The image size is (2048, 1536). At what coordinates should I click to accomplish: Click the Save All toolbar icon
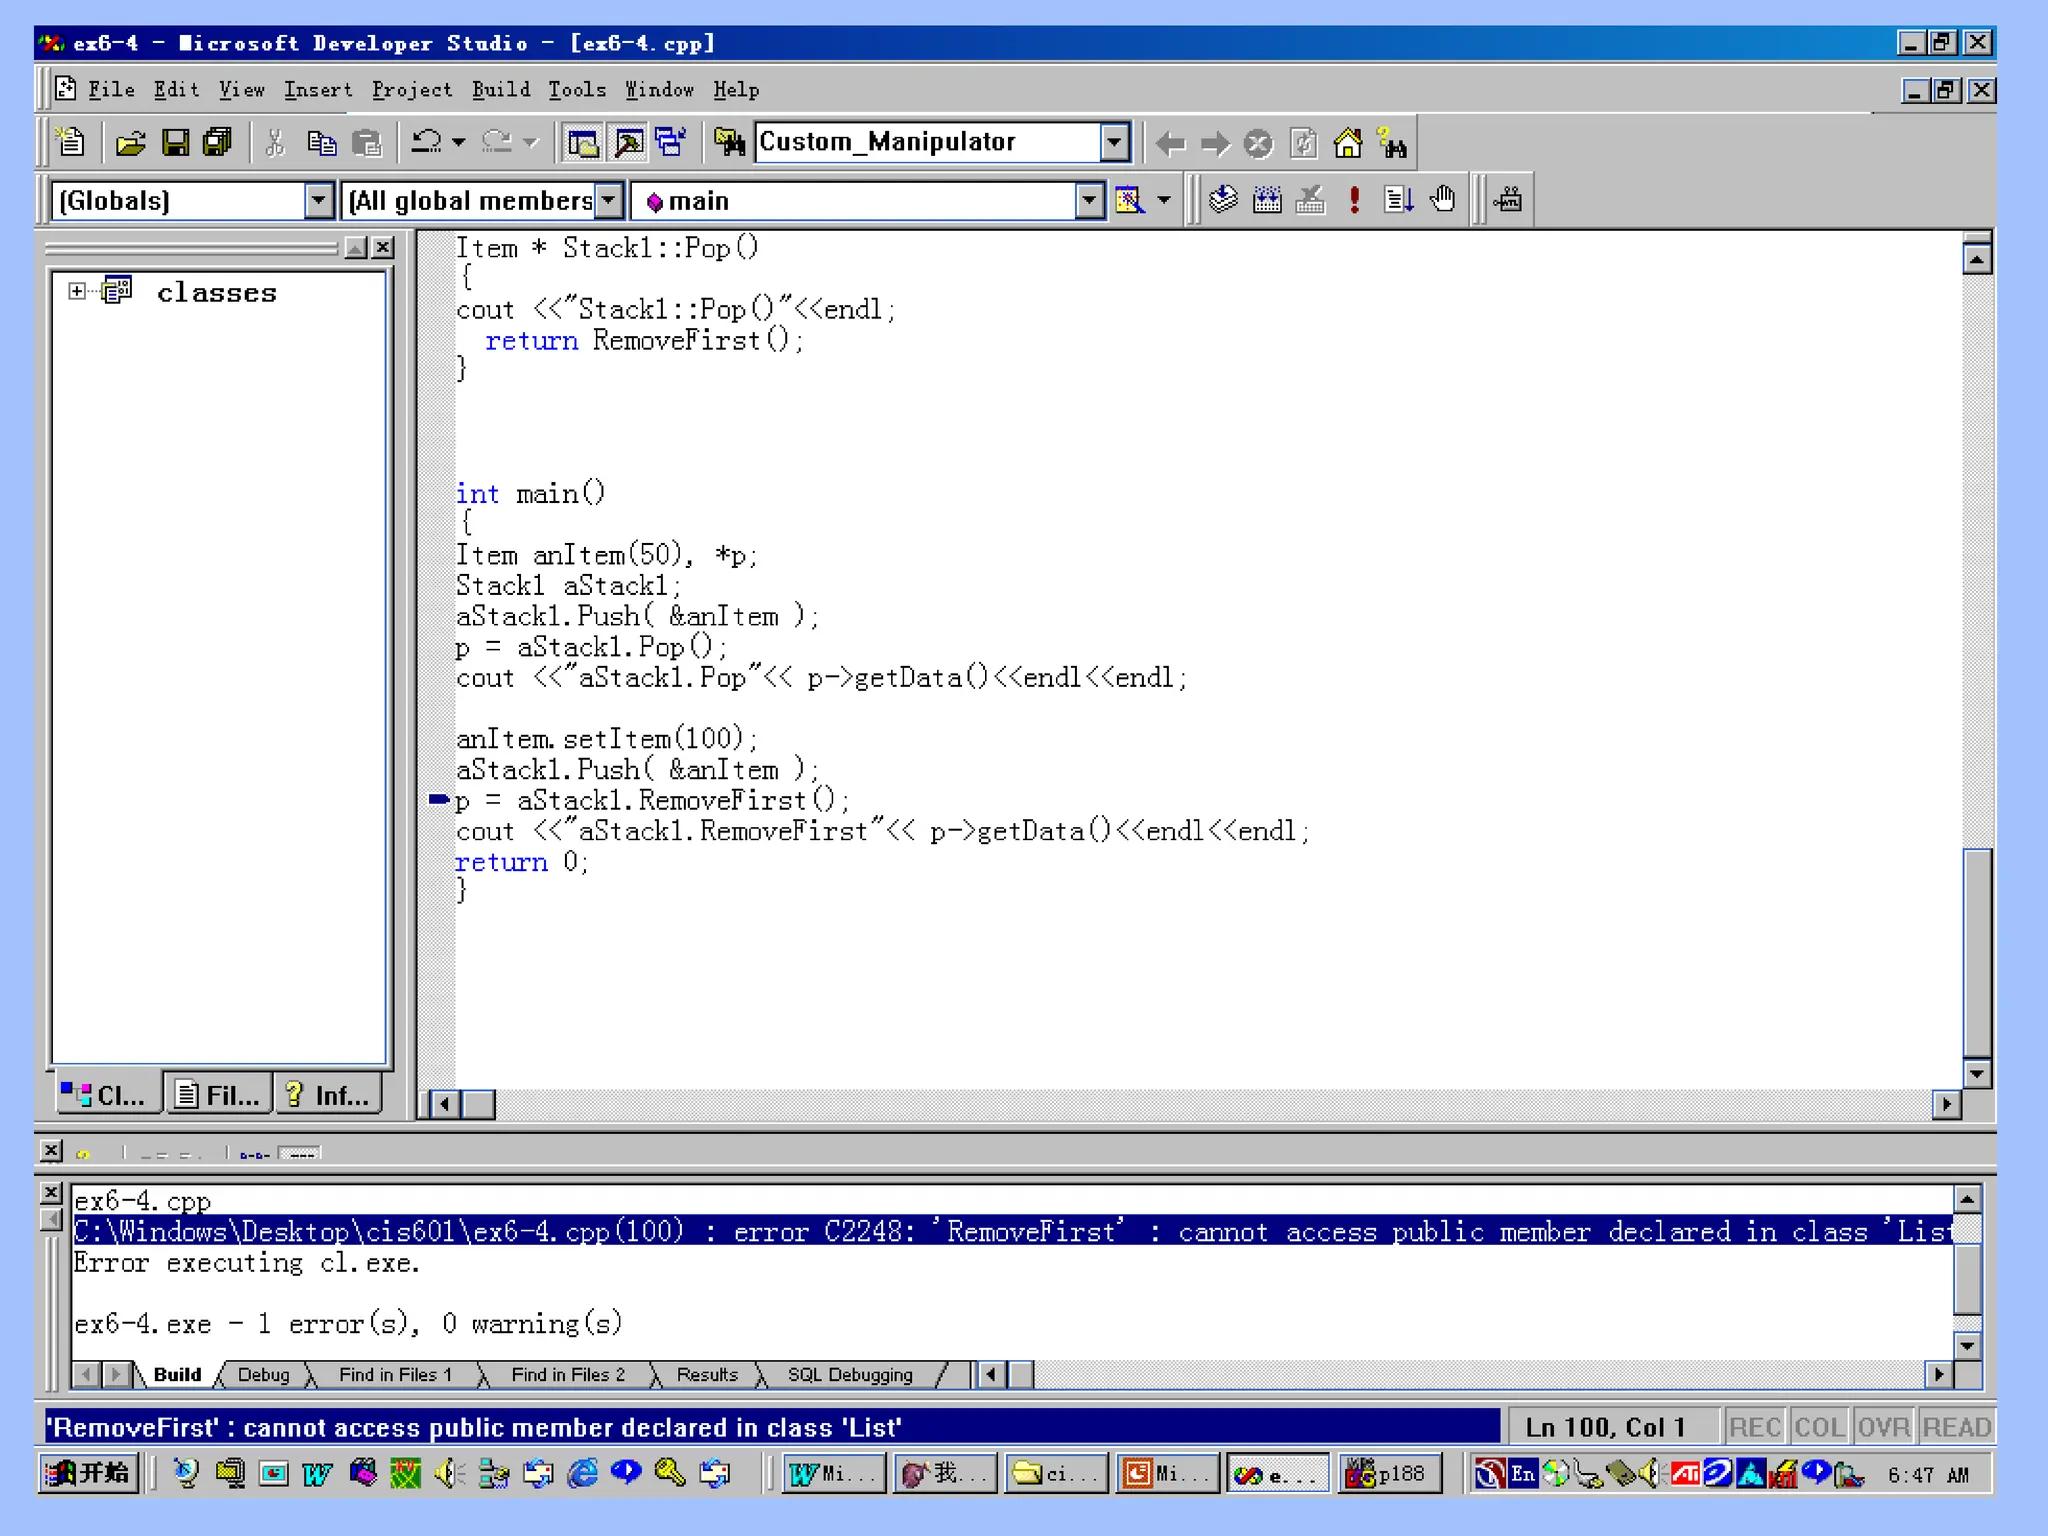(217, 143)
